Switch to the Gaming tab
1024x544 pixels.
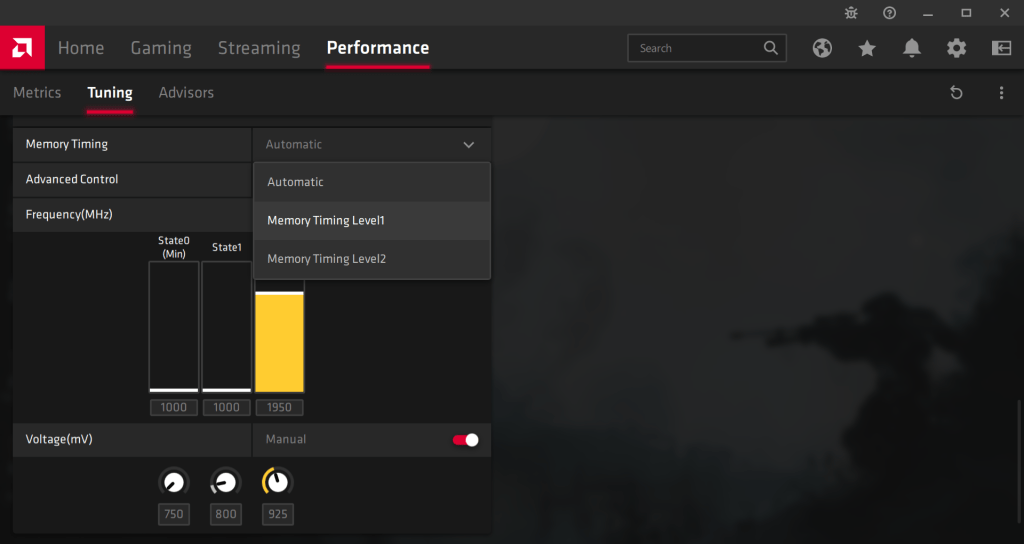[161, 48]
